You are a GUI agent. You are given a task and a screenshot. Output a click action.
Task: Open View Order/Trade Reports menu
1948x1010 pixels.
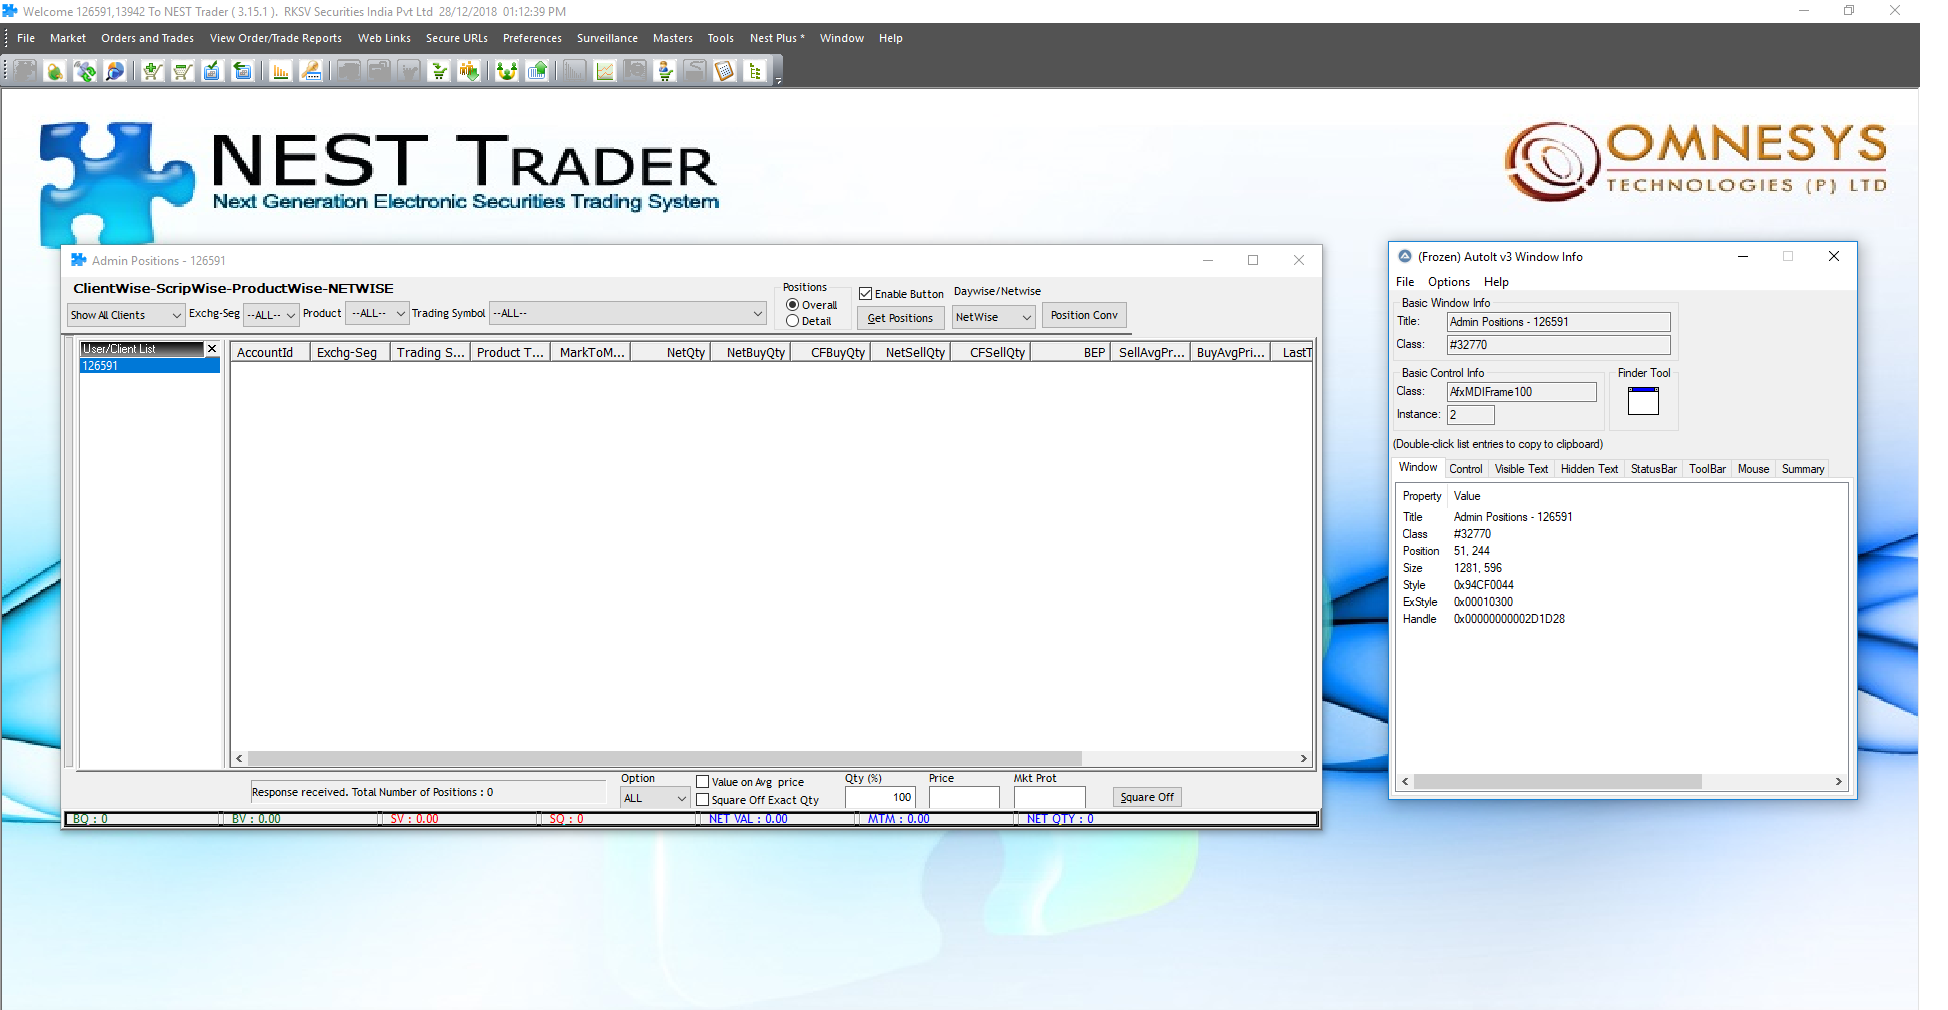(x=276, y=38)
